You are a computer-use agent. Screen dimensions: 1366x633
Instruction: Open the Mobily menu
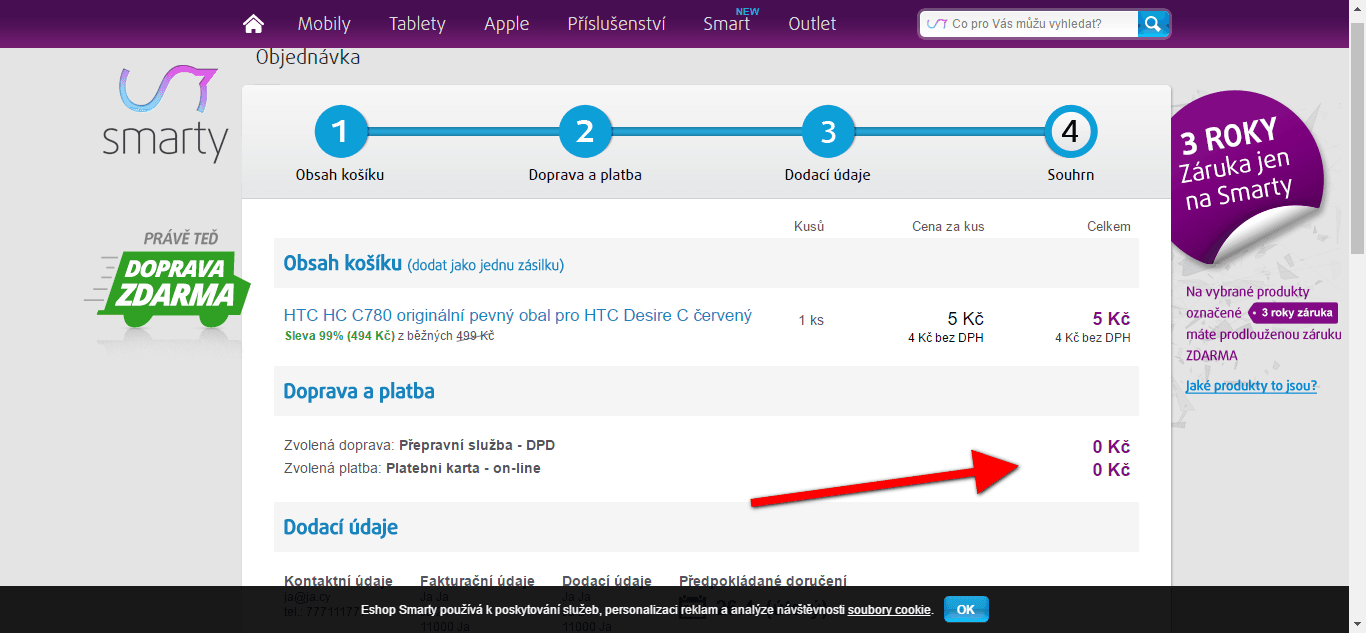(x=324, y=24)
